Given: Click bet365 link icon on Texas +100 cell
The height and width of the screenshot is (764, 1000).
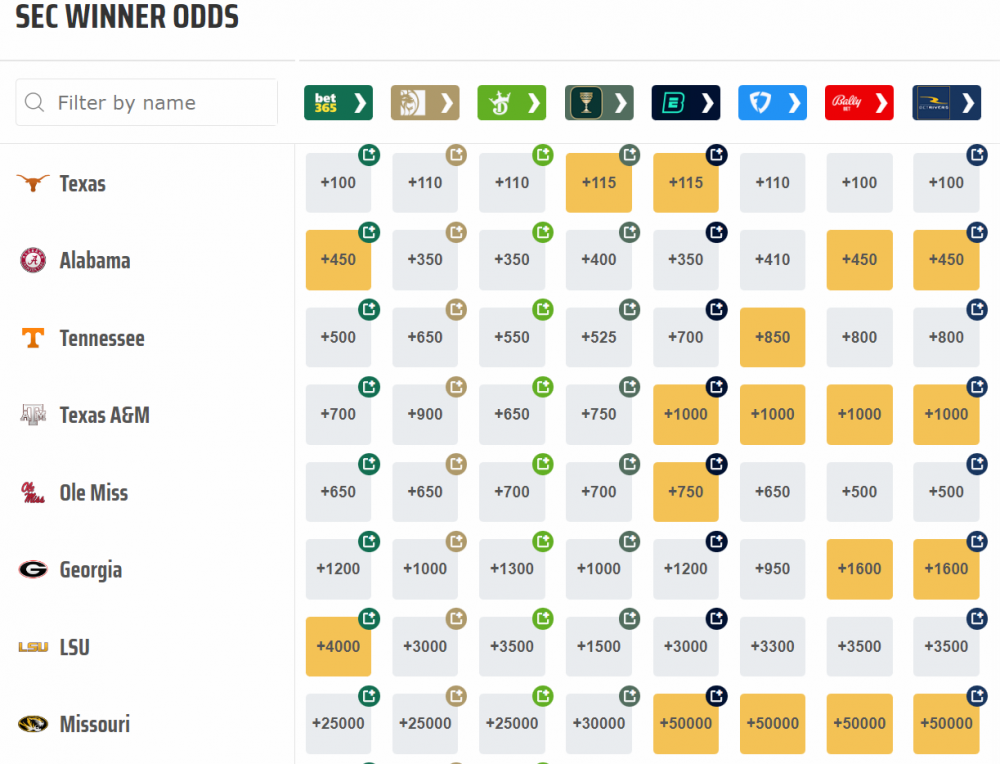Looking at the screenshot, I should [369, 155].
